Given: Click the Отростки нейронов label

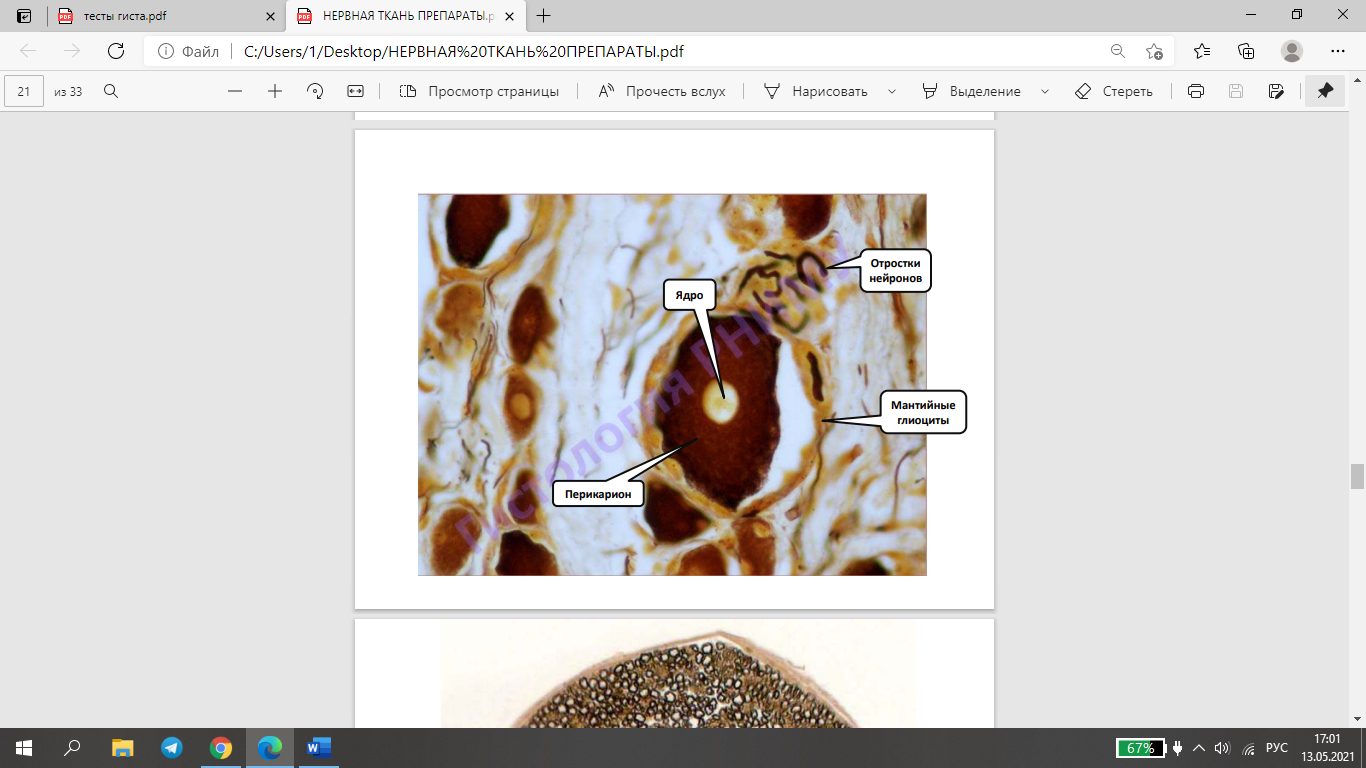Looking at the screenshot, I should coord(895,270).
